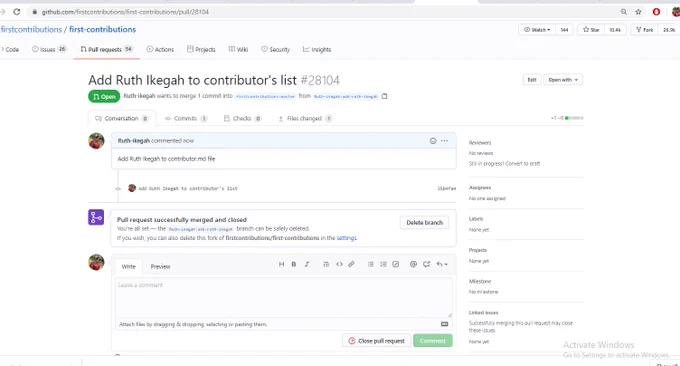Screen dimensions: 680x366
Task: Insert a bulleted list
Action: 371,264
